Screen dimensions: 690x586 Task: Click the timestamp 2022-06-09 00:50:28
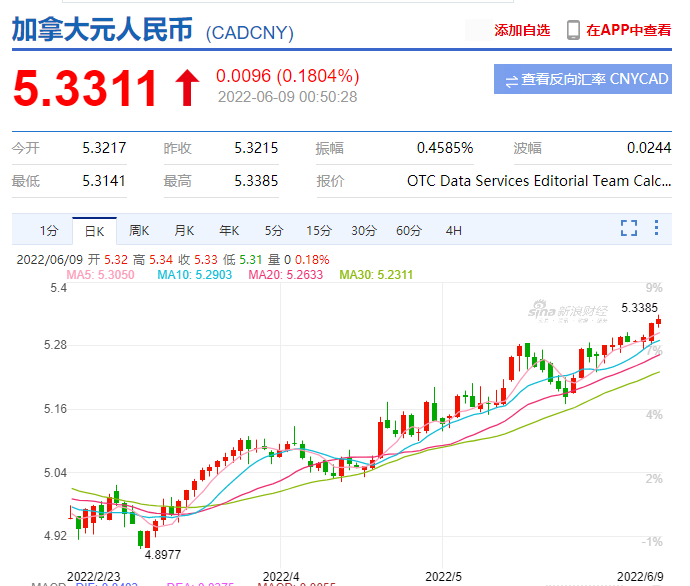coord(287,97)
